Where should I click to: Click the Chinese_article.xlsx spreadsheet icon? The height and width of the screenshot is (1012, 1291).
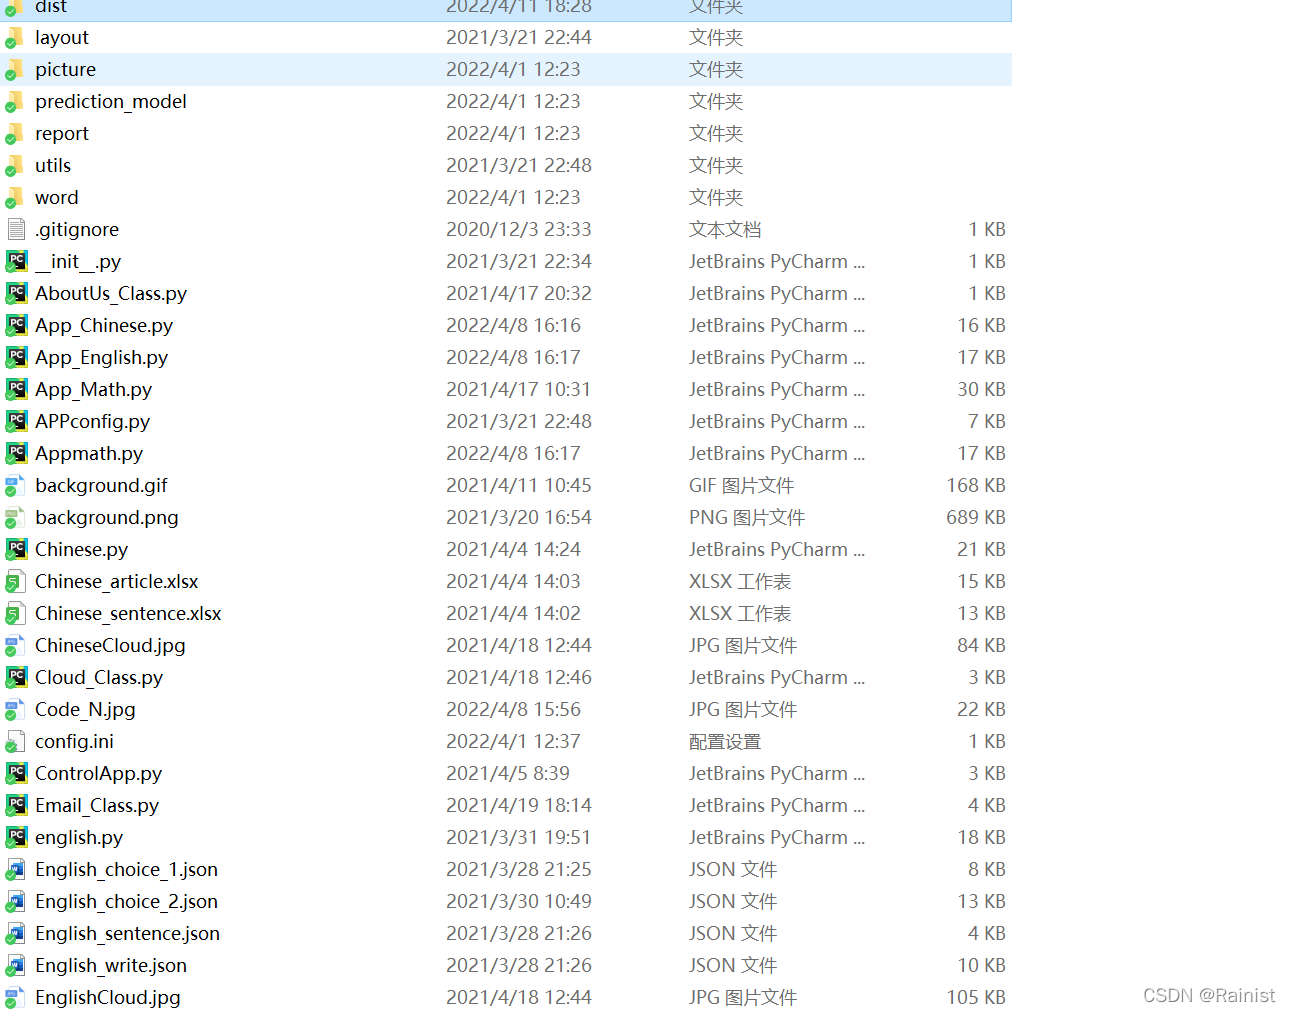tap(15, 582)
